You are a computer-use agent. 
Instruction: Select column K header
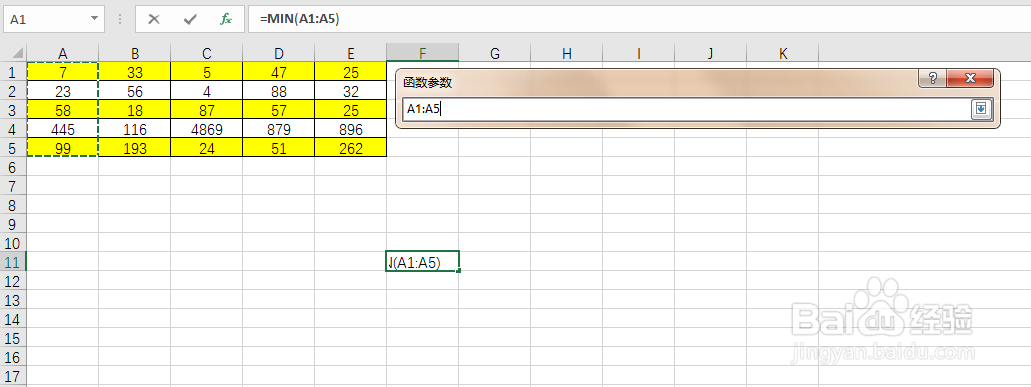tap(782, 53)
